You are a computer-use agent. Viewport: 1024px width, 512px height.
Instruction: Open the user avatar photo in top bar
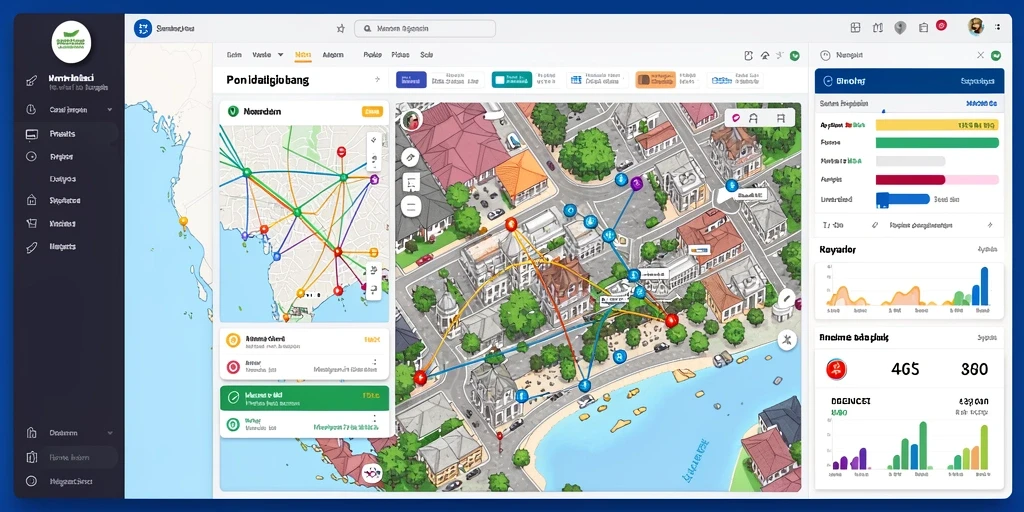click(976, 26)
